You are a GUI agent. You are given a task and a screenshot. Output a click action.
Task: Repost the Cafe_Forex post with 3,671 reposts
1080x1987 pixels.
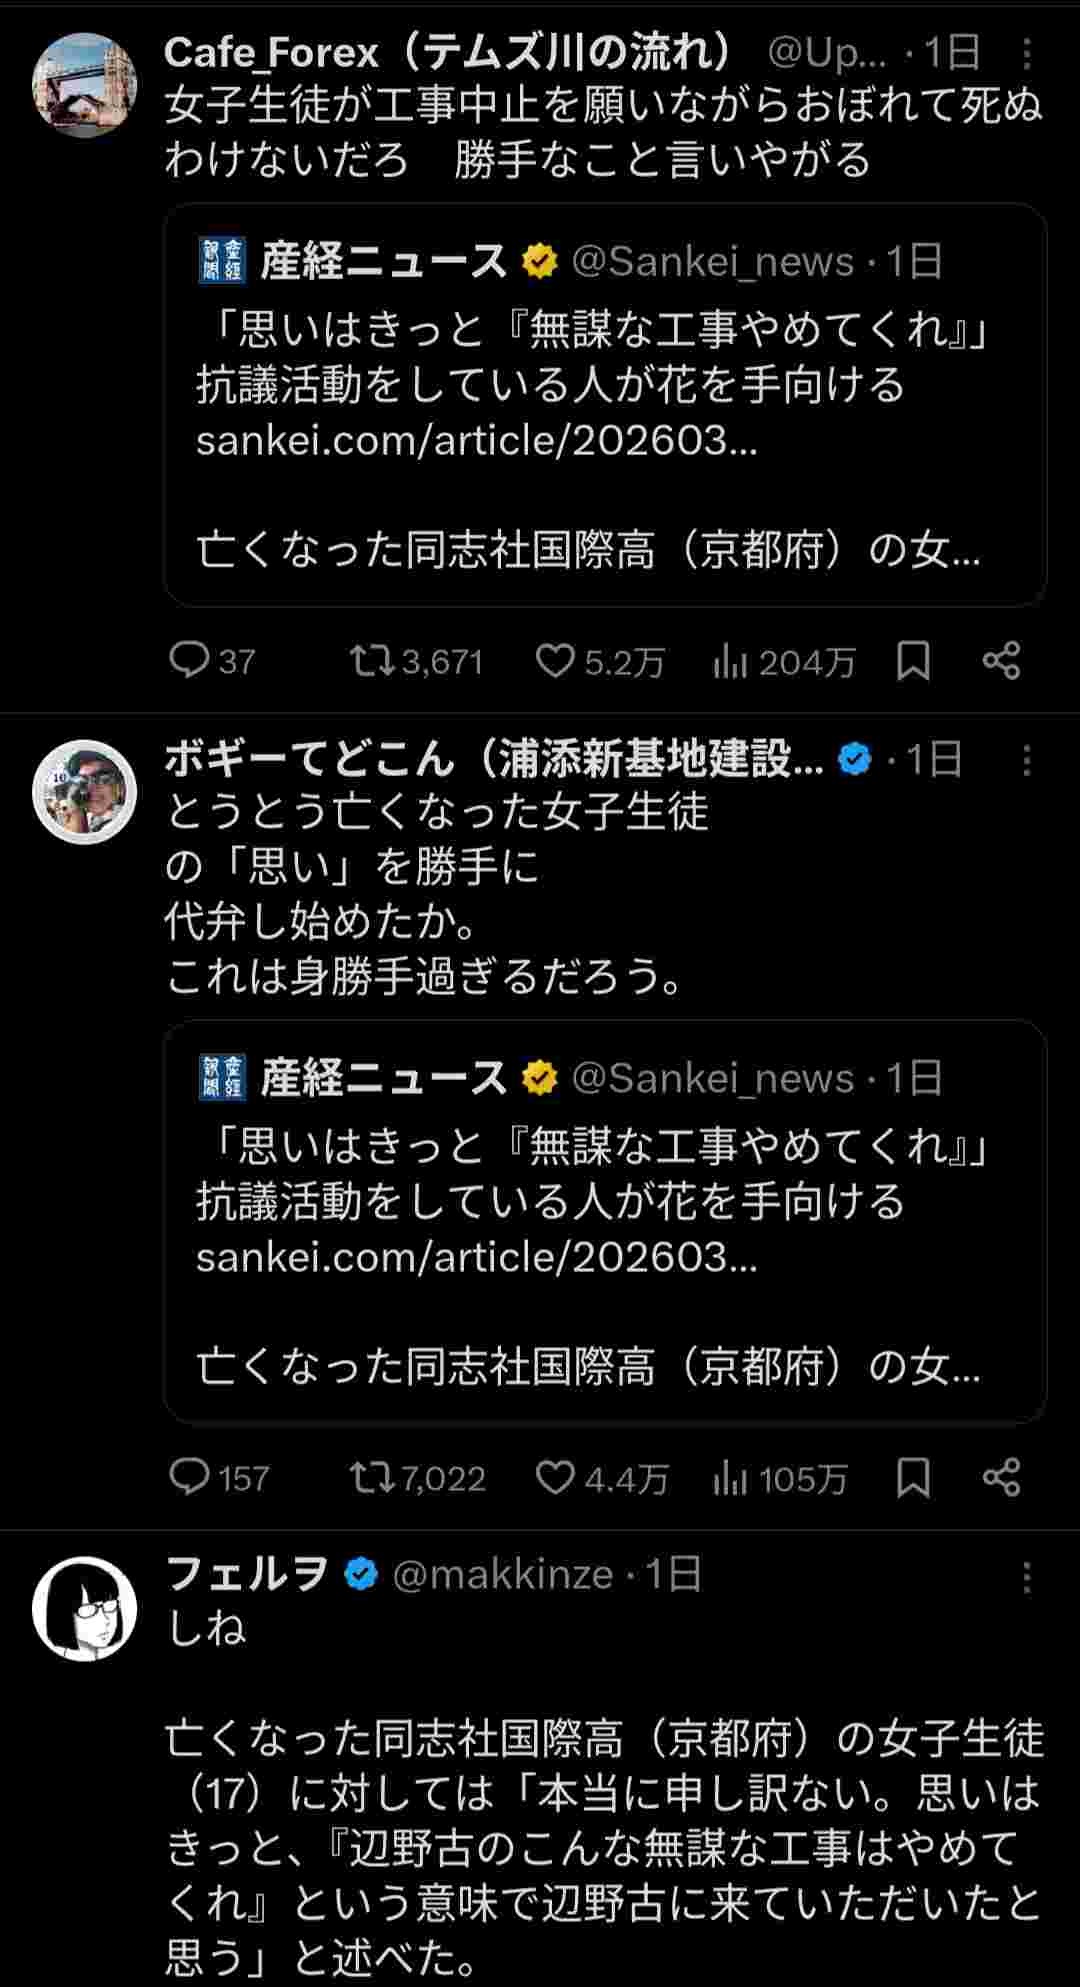(x=371, y=661)
